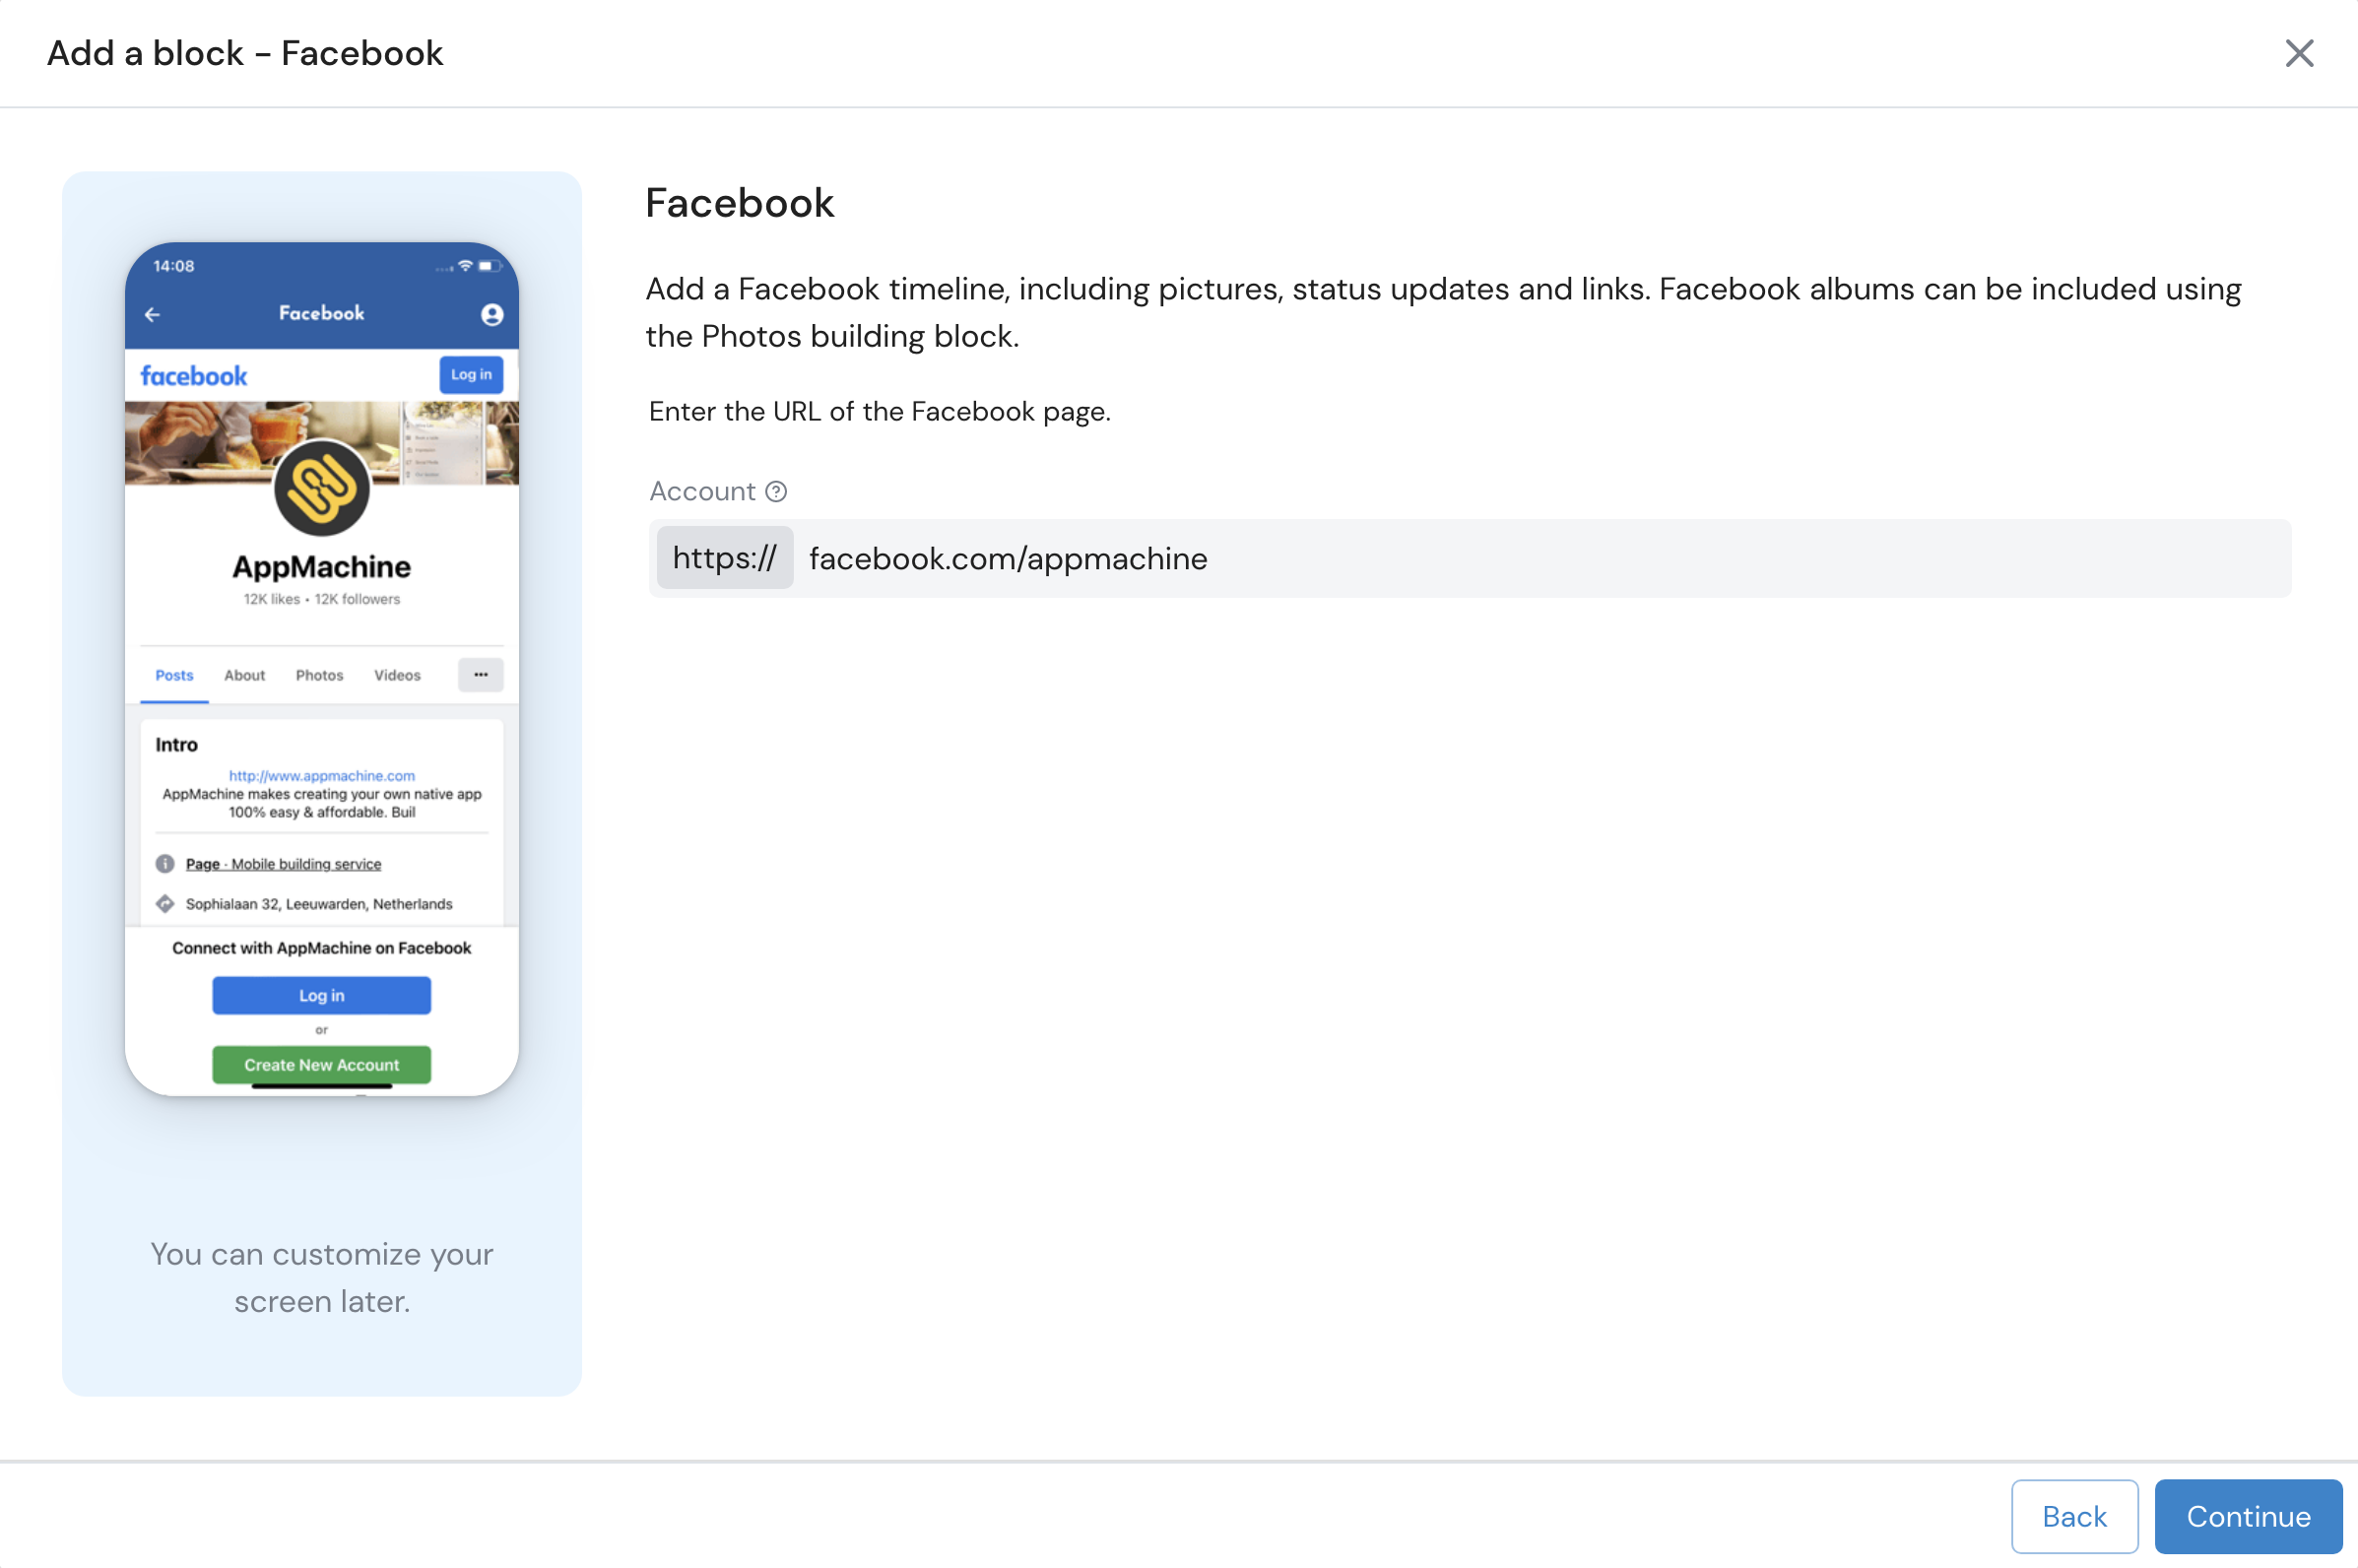2358x1568 pixels.
Task: Click the https:// prefix label
Action: pyautogui.click(x=724, y=558)
